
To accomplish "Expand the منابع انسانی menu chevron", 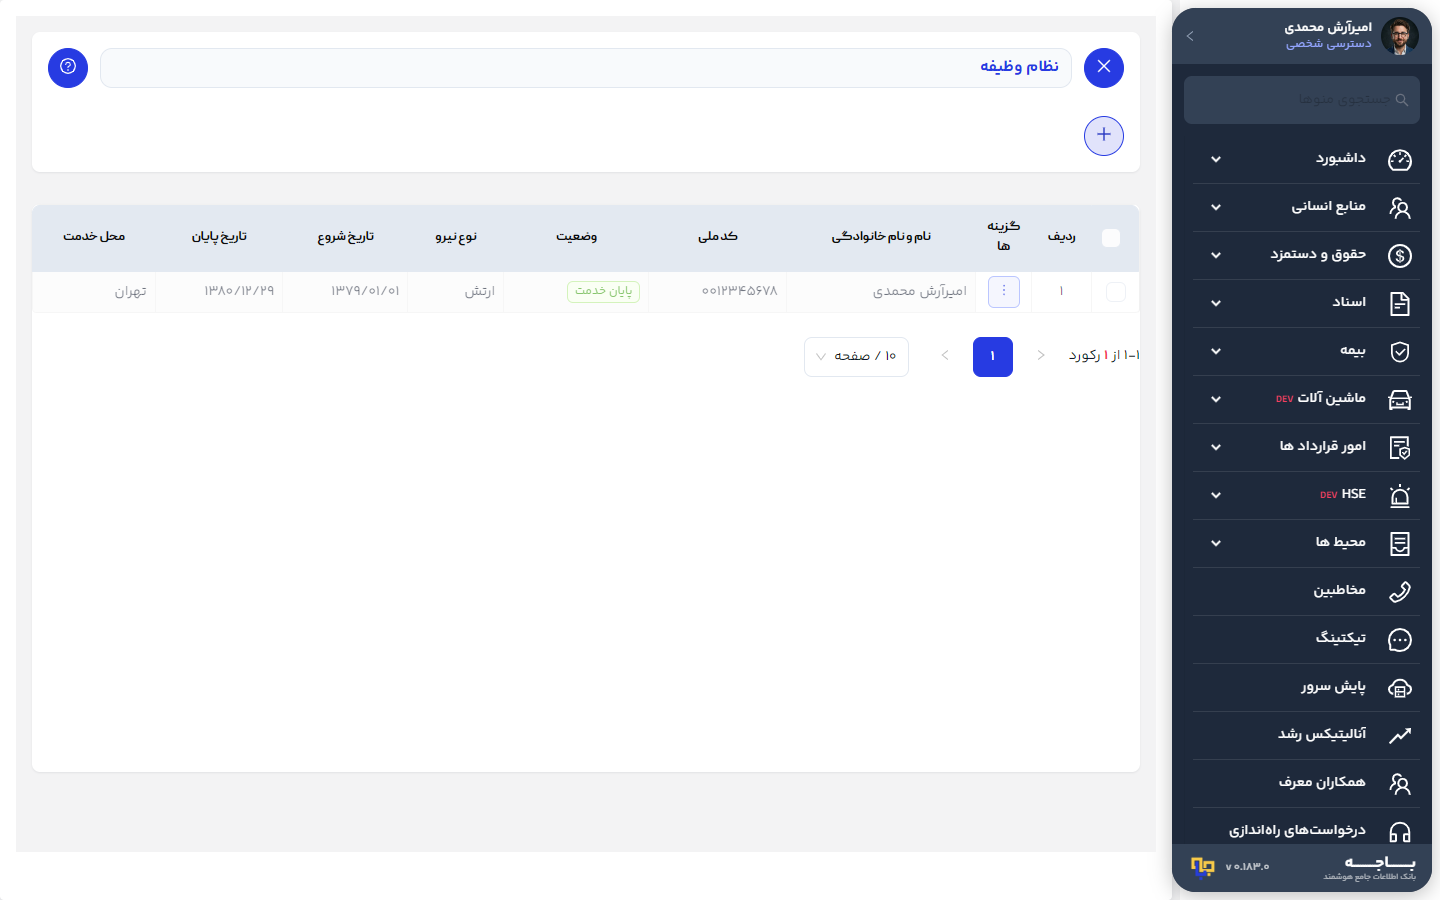I will [1216, 207].
